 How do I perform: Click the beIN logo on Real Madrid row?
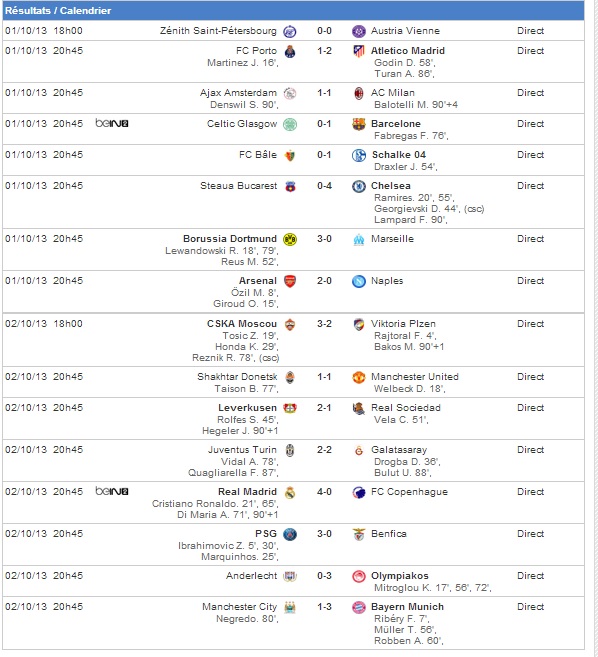tap(112, 491)
